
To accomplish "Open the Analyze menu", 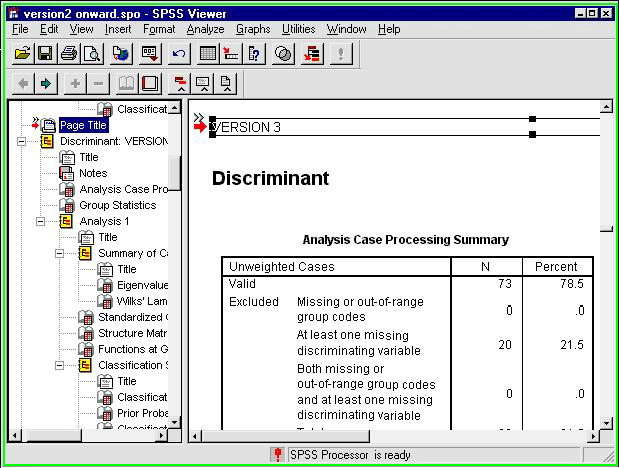I will coord(206,29).
